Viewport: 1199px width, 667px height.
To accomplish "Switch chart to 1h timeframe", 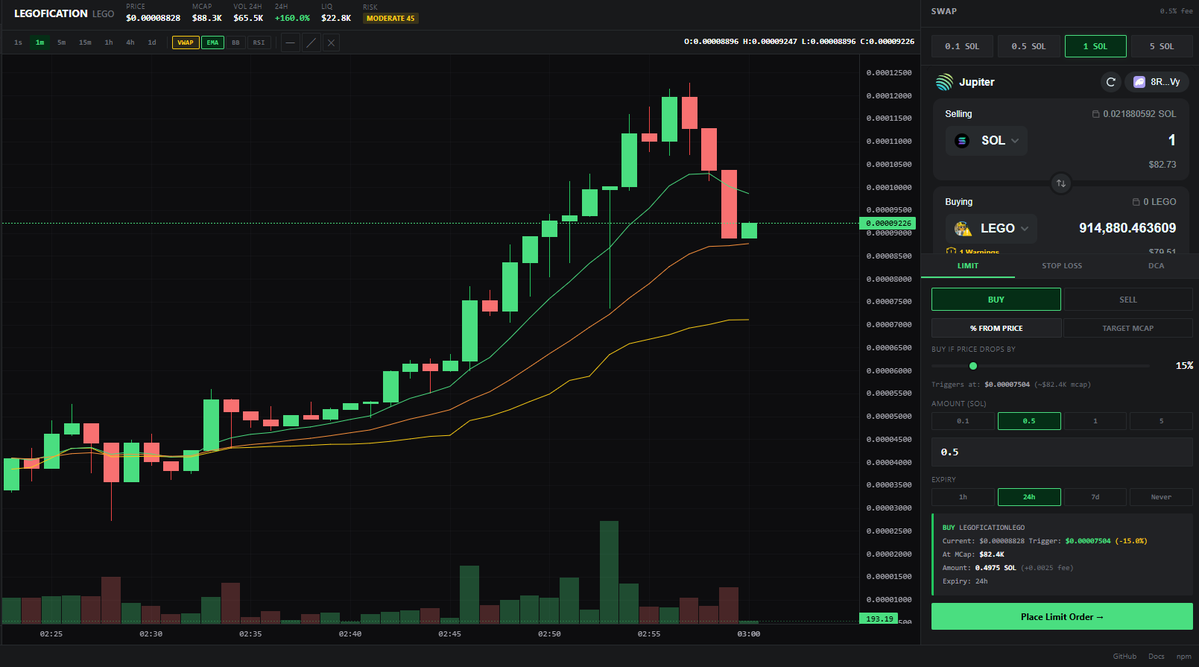I will (x=109, y=43).
